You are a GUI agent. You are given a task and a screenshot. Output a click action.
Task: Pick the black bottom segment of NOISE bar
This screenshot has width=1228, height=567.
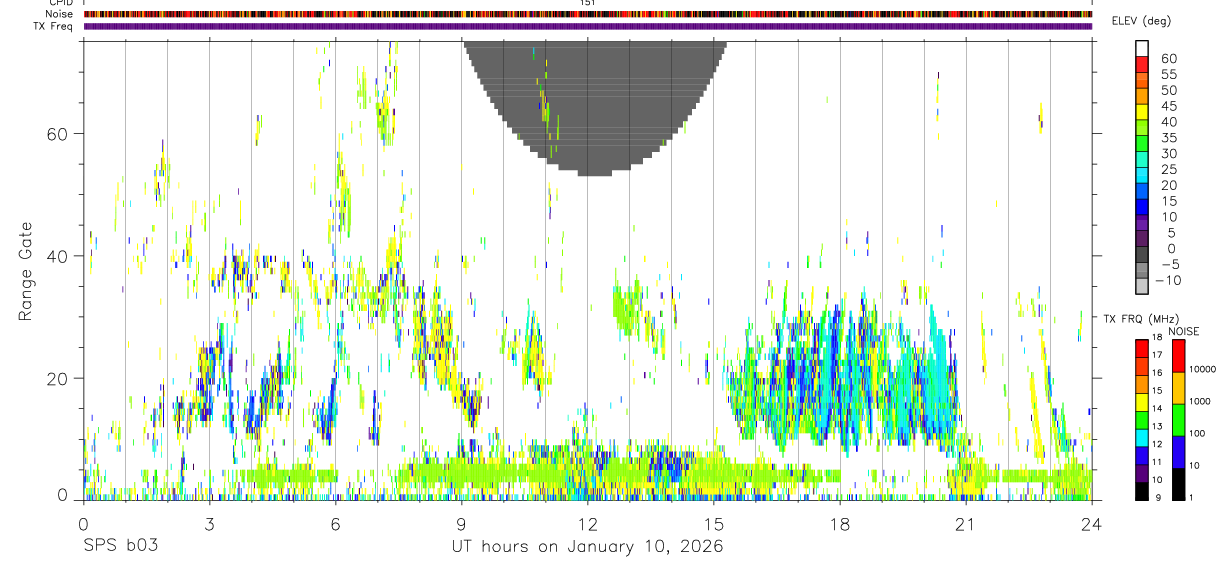coord(1178,484)
